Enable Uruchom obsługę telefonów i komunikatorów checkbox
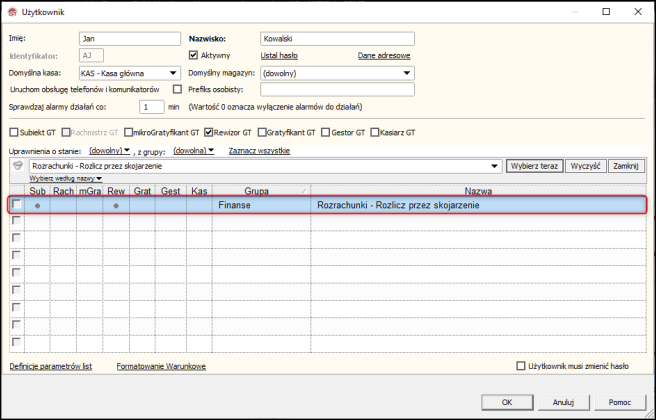The image size is (656, 420). (178, 89)
